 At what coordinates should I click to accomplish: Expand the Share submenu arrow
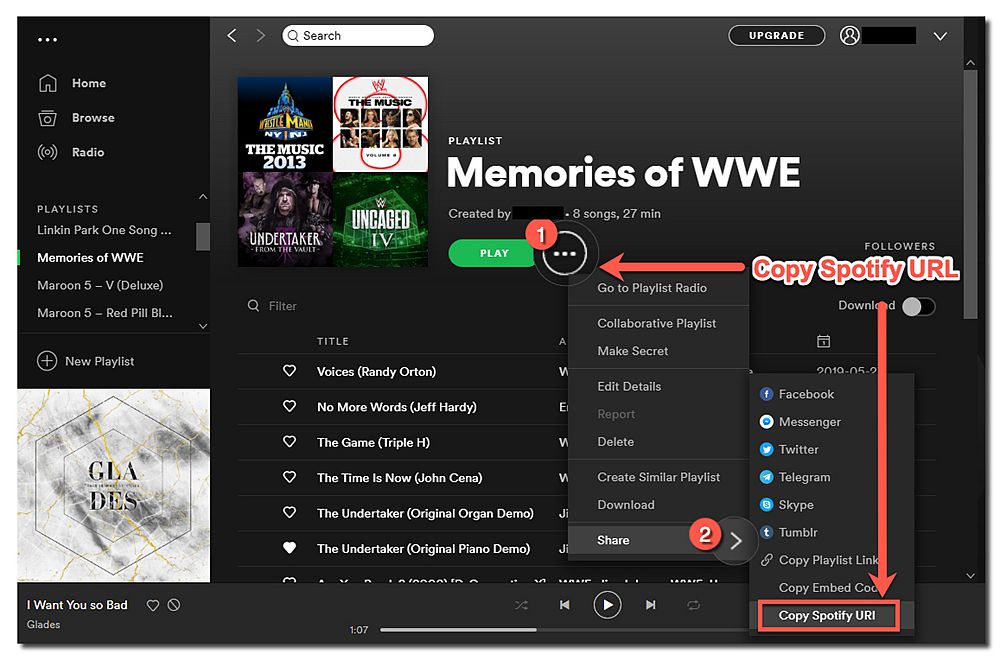click(x=736, y=540)
